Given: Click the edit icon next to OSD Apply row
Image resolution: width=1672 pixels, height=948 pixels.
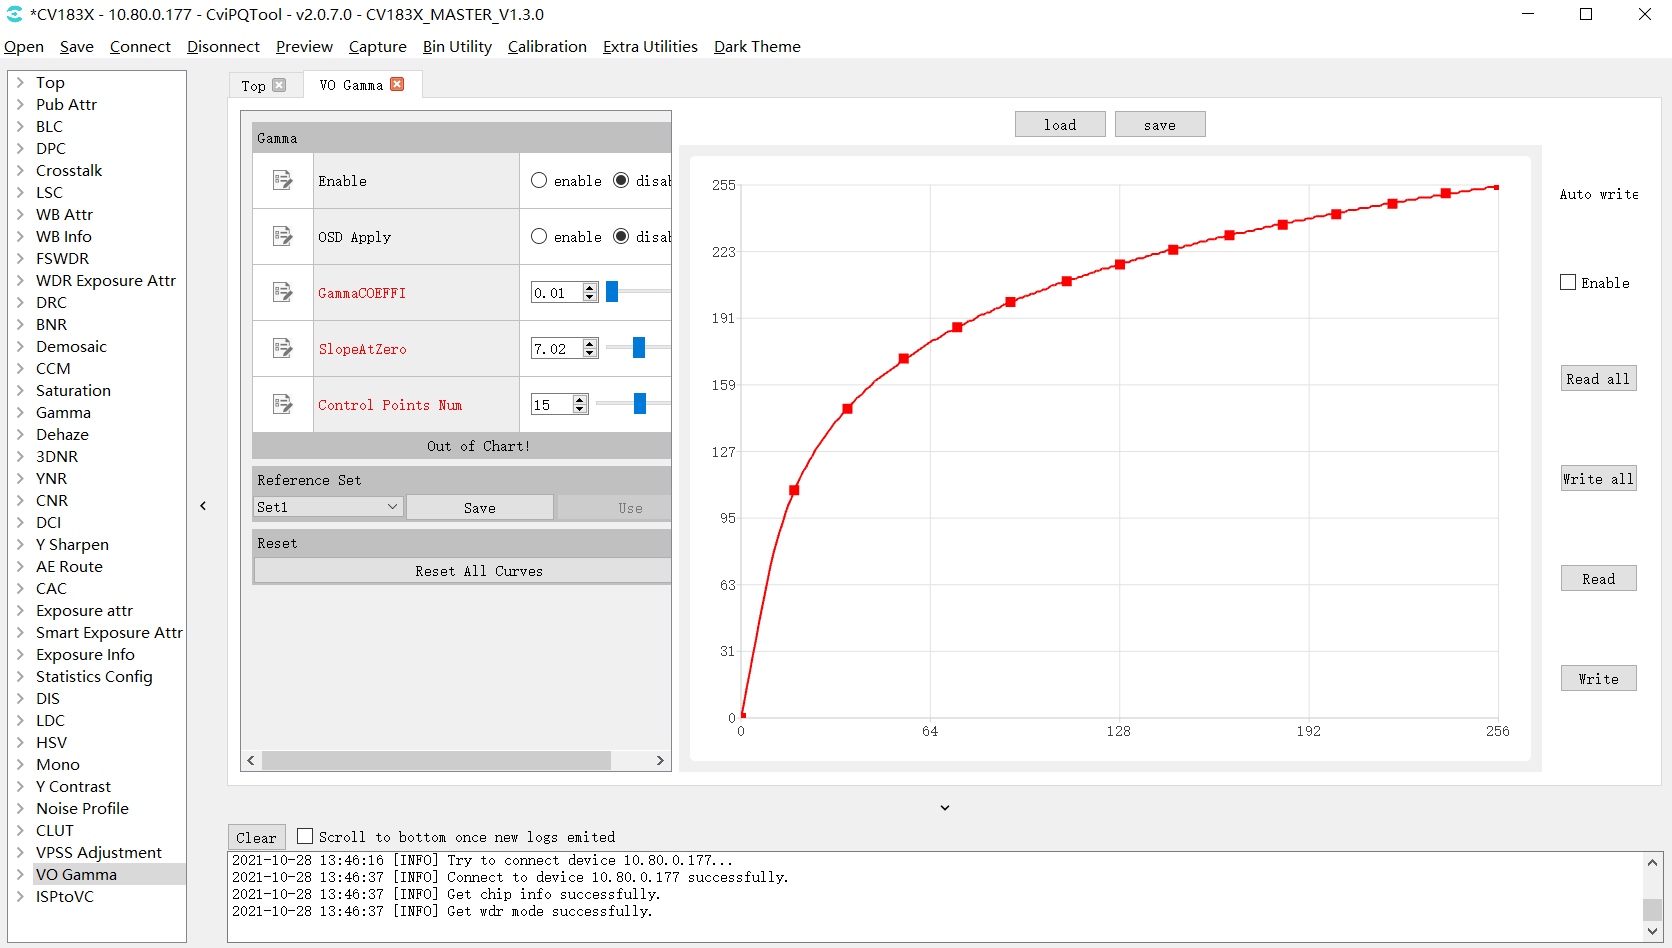Looking at the screenshot, I should 283,236.
